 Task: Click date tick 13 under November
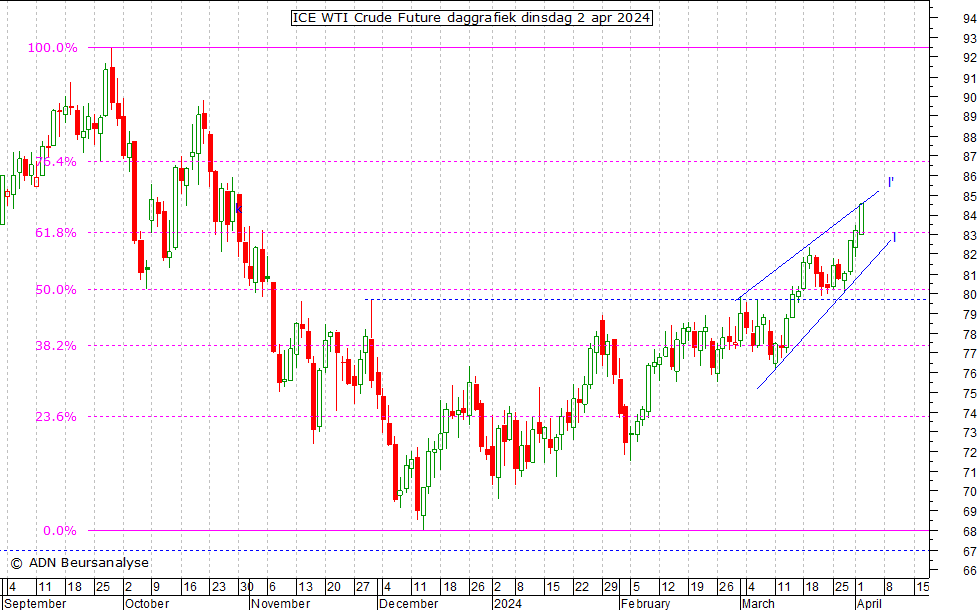pos(305,587)
